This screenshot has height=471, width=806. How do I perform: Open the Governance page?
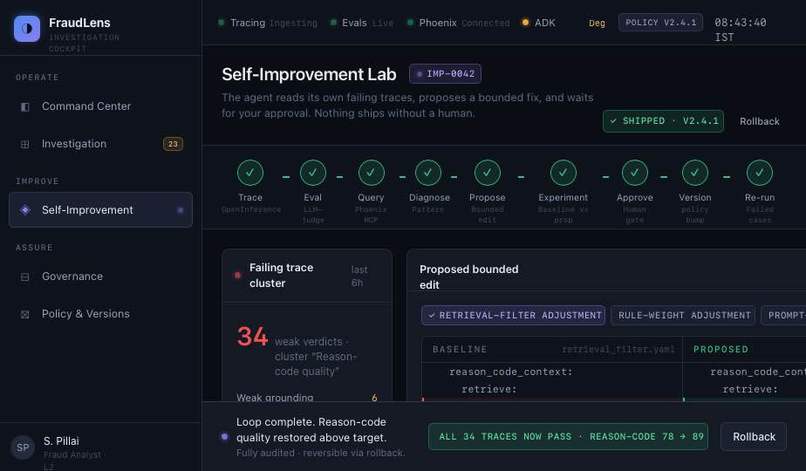click(100, 277)
